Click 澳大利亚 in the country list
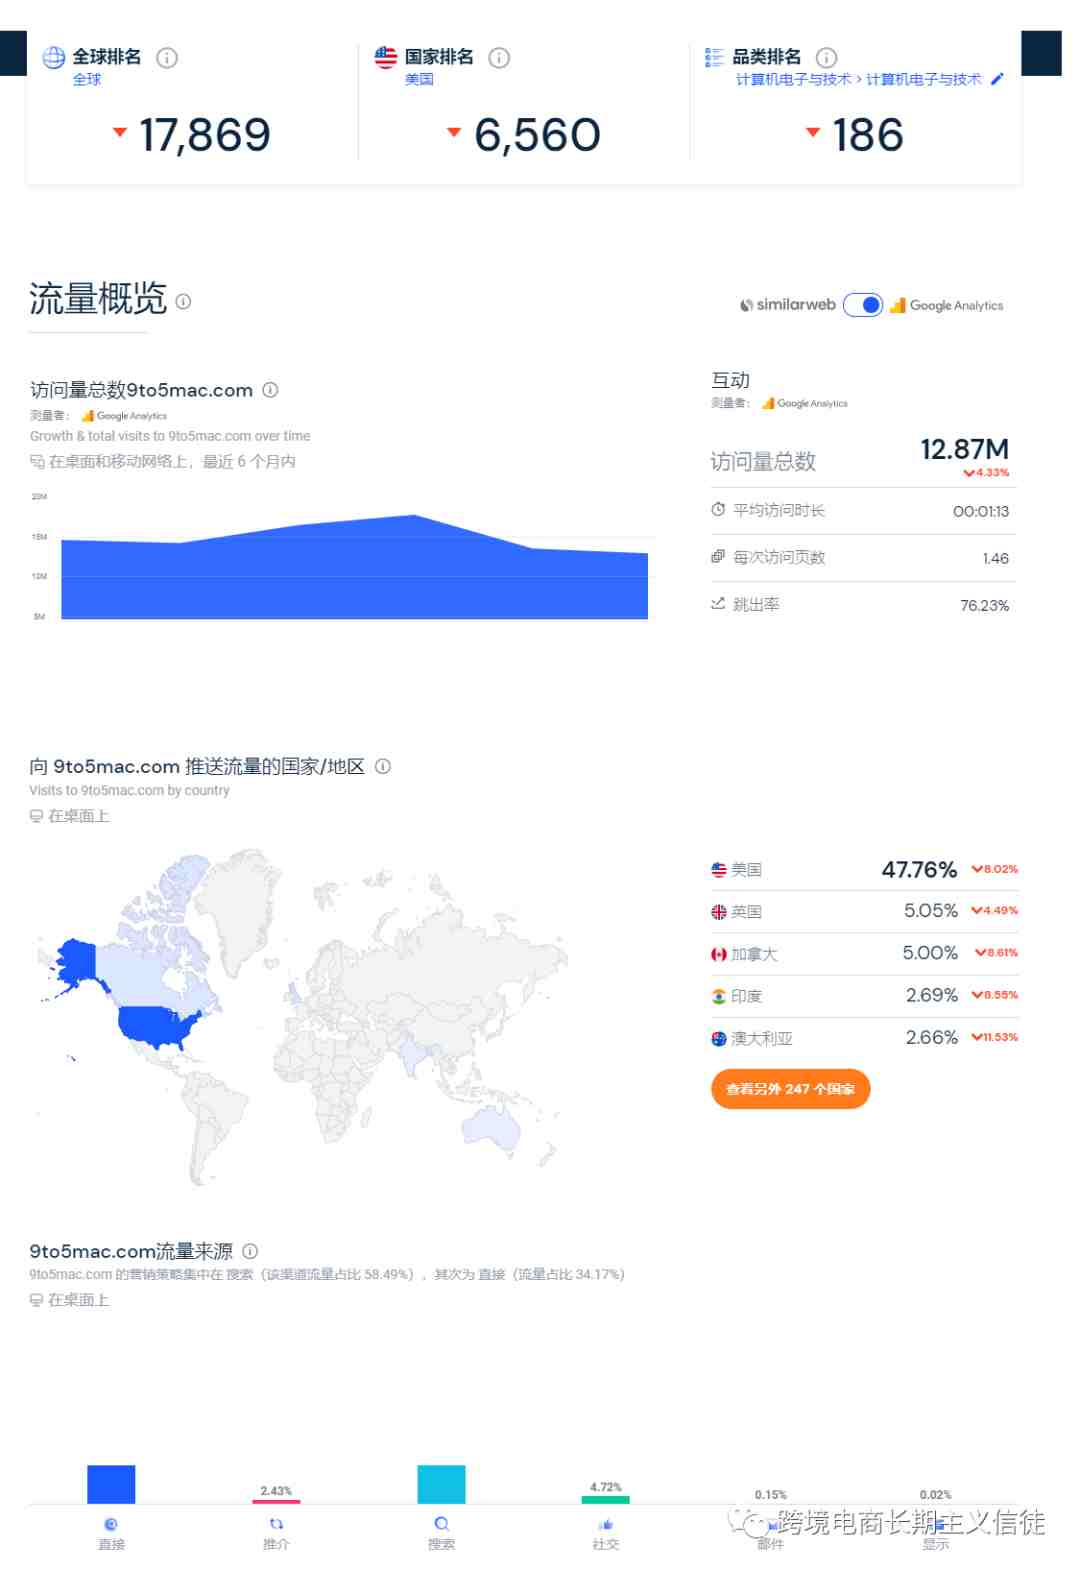Screen dimensions: 1080x1570 [x=762, y=1039]
